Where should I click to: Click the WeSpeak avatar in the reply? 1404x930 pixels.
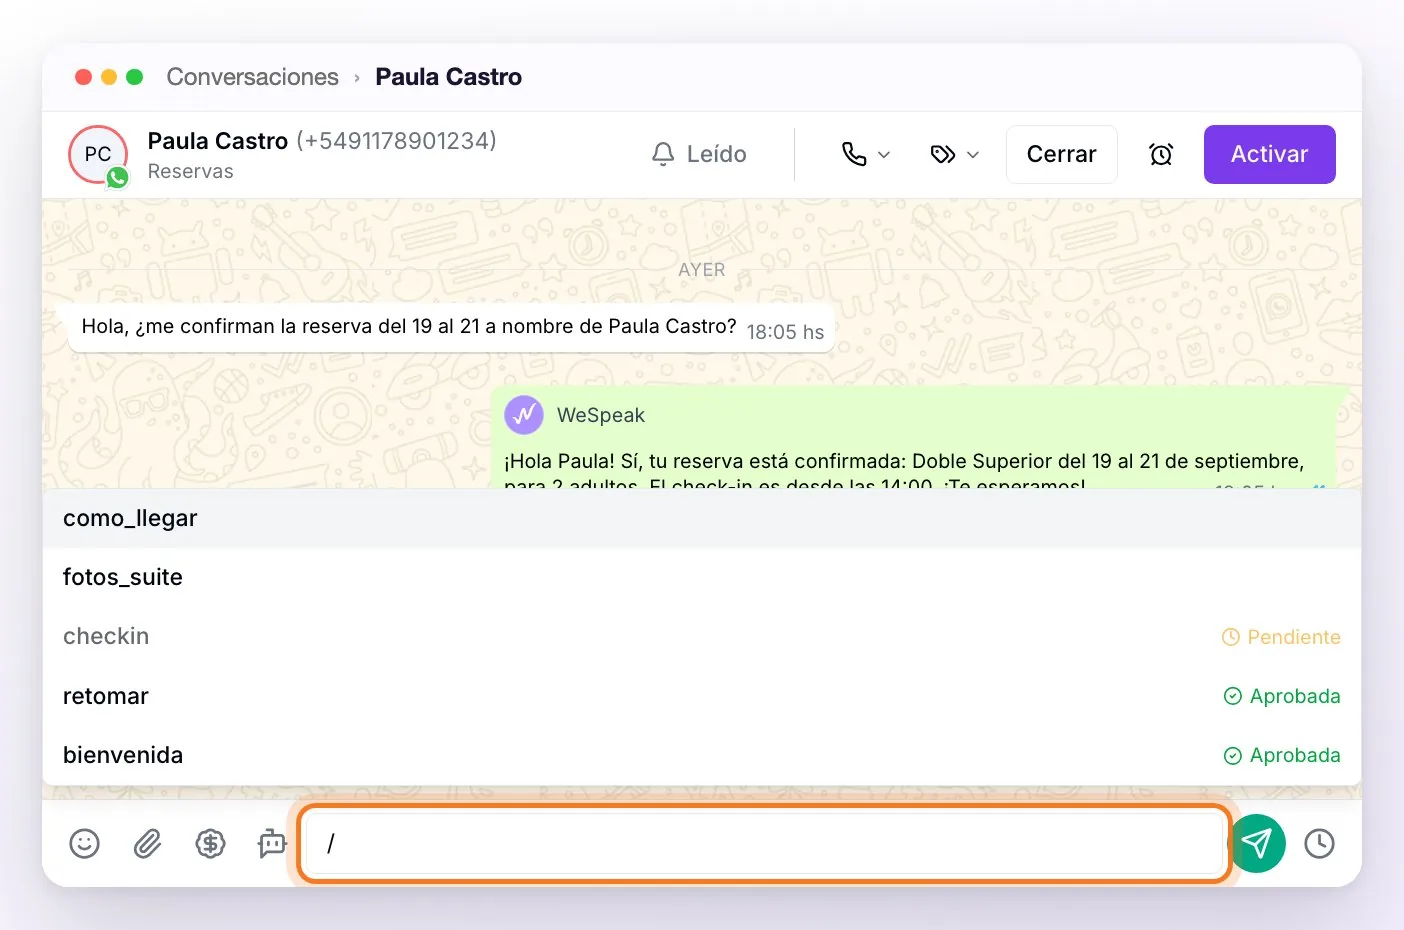pos(524,415)
